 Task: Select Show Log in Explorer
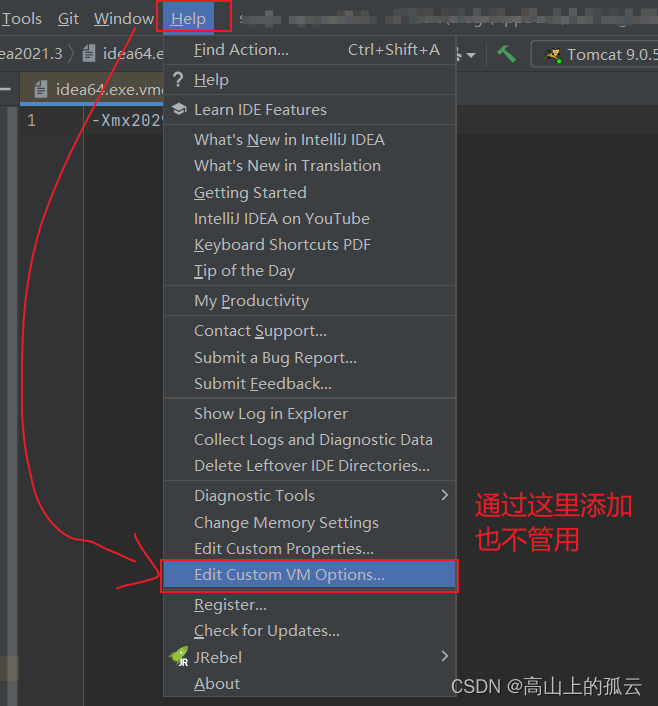click(x=309, y=414)
